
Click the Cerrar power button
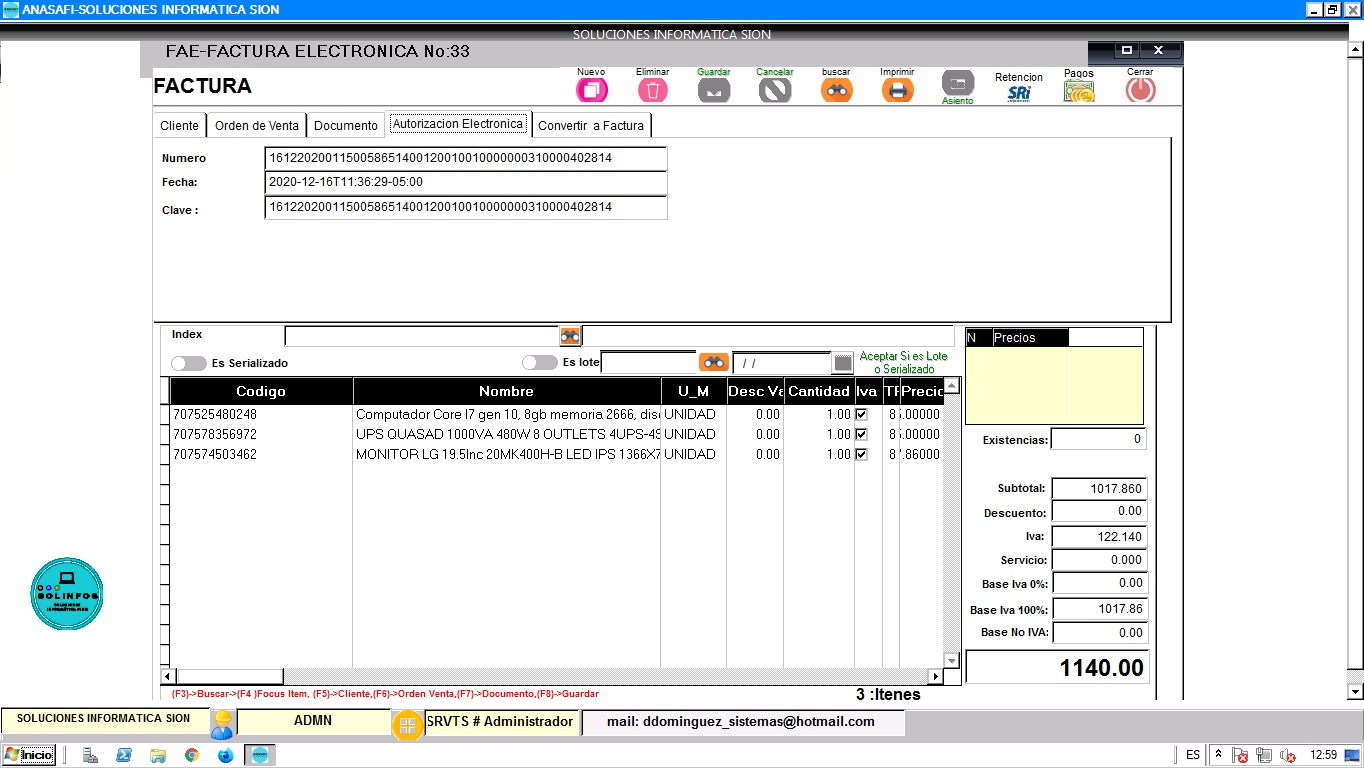(1140, 90)
